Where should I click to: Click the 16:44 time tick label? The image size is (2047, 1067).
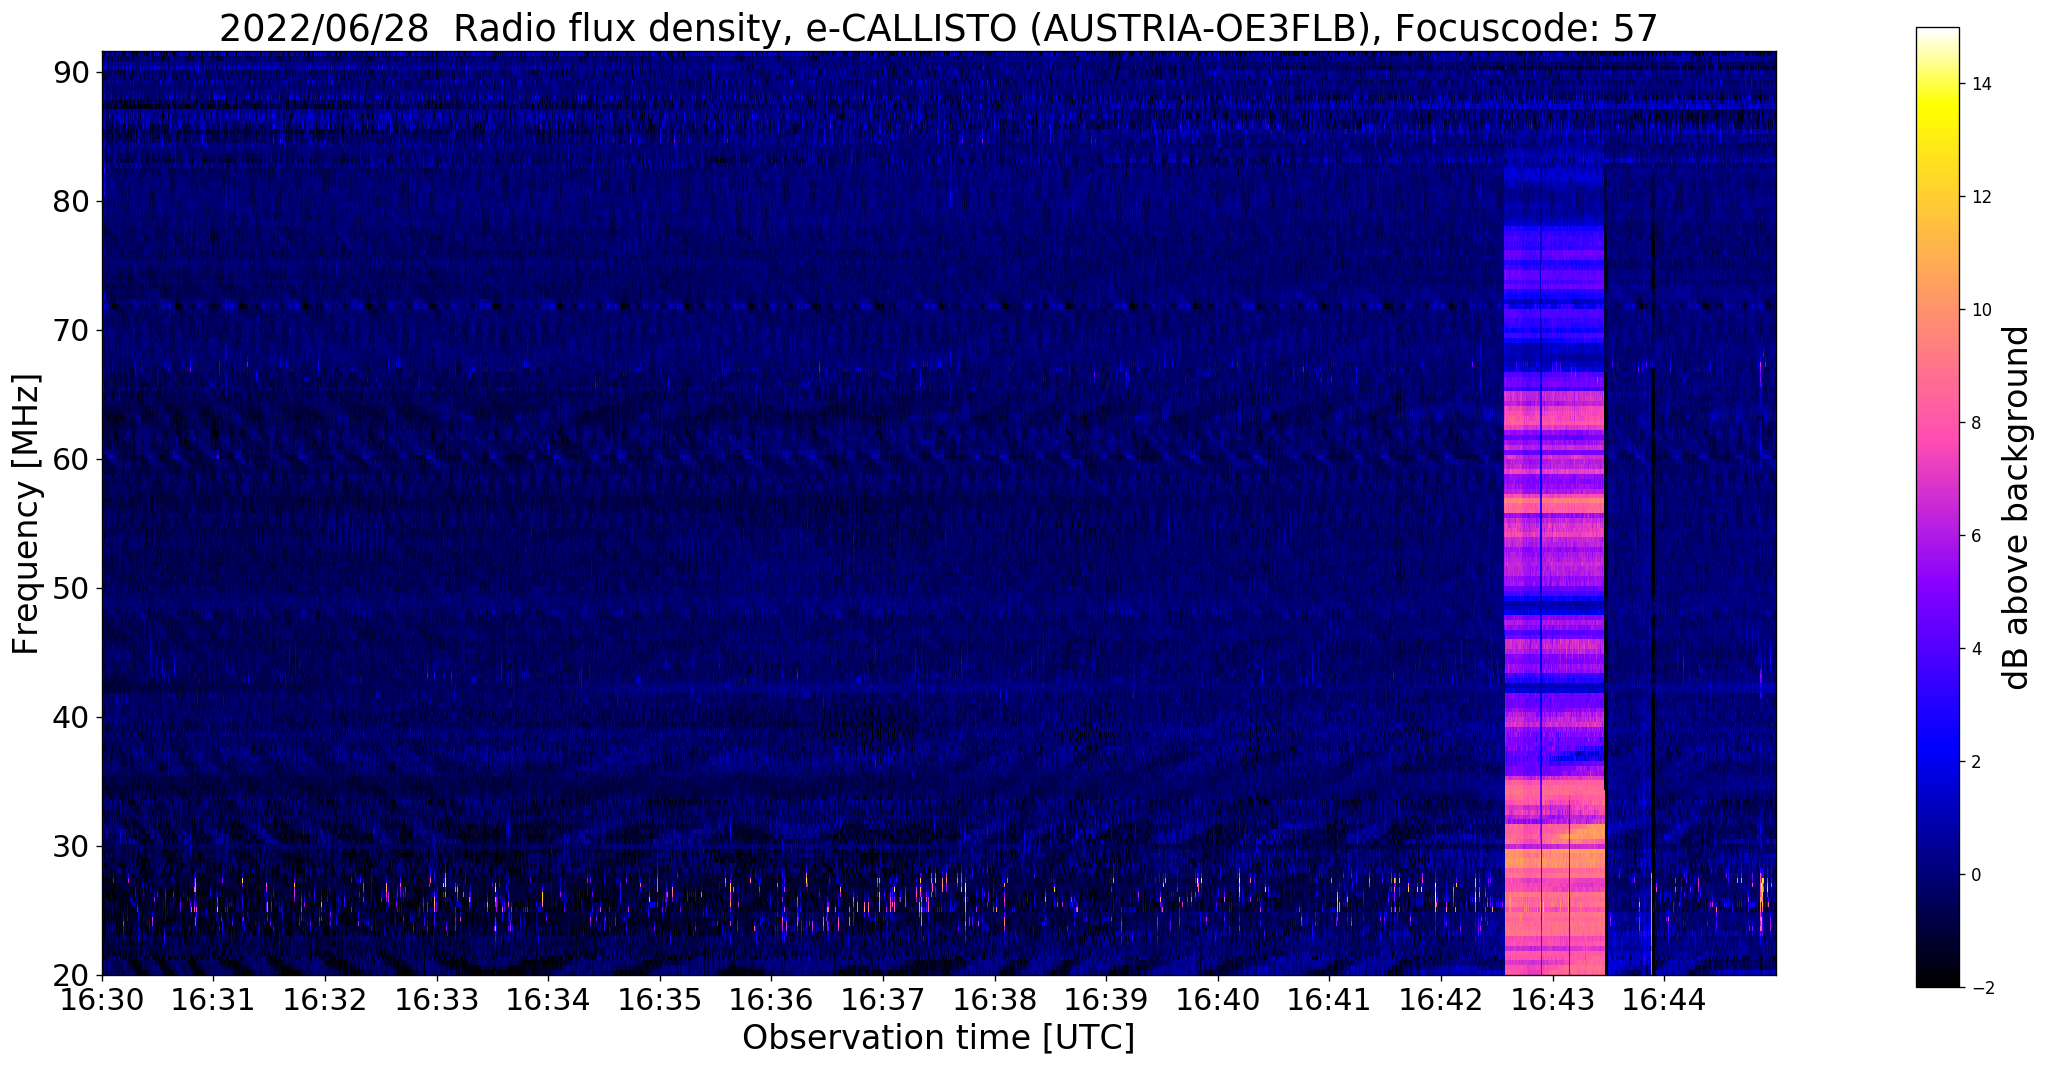coord(1664,1000)
